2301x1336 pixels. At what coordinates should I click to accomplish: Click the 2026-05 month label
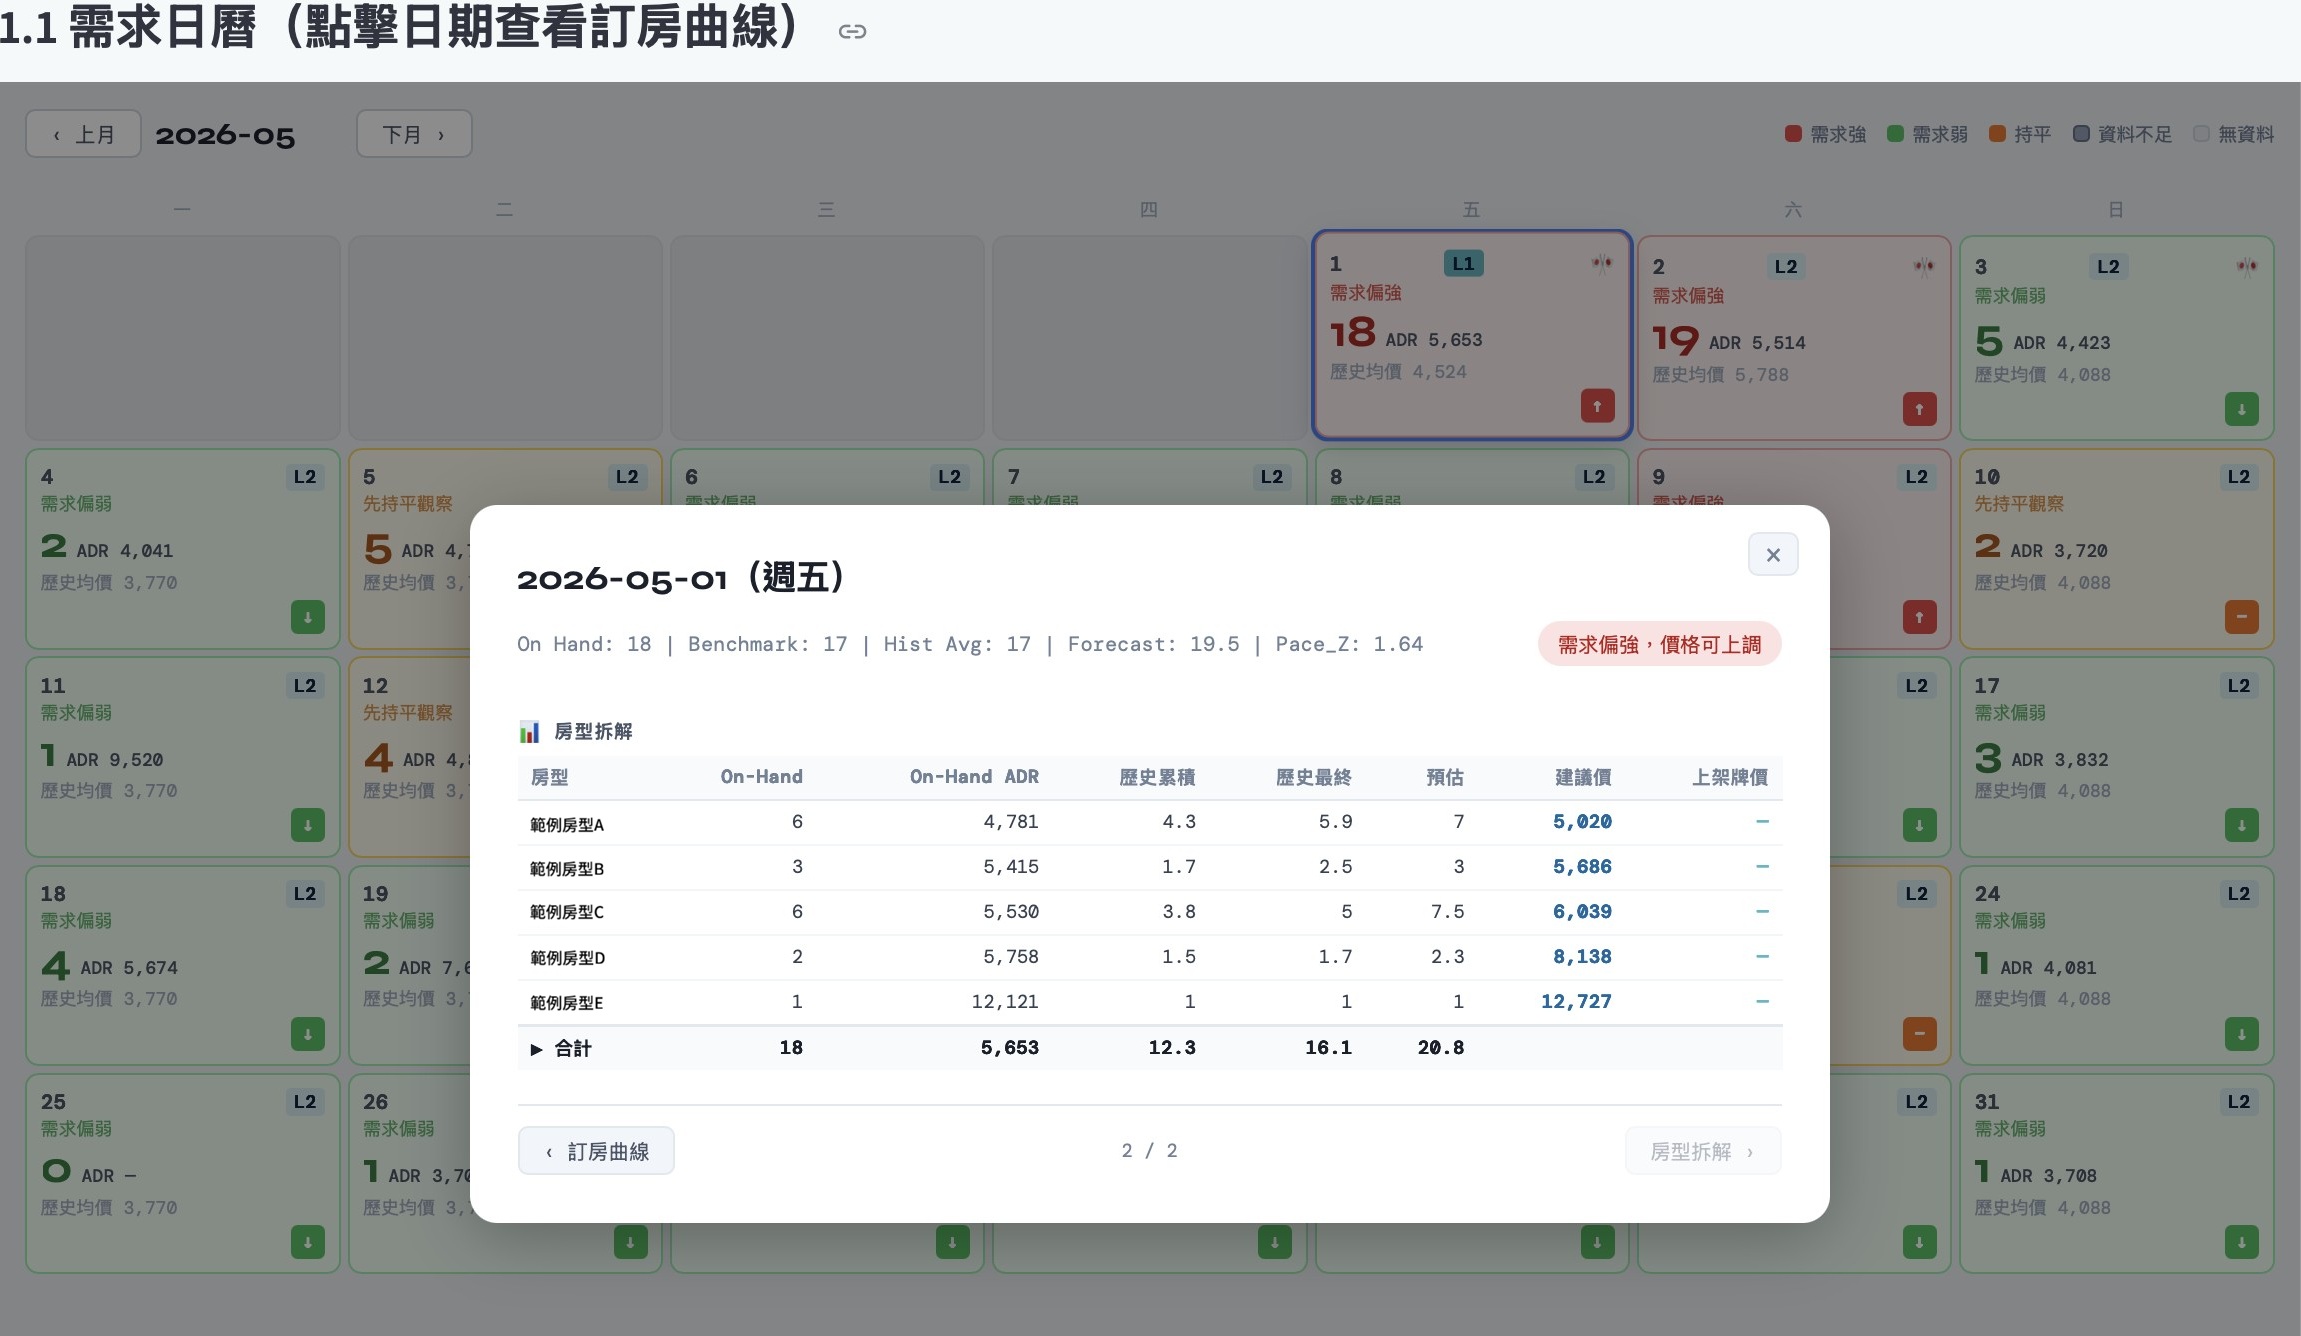[225, 135]
